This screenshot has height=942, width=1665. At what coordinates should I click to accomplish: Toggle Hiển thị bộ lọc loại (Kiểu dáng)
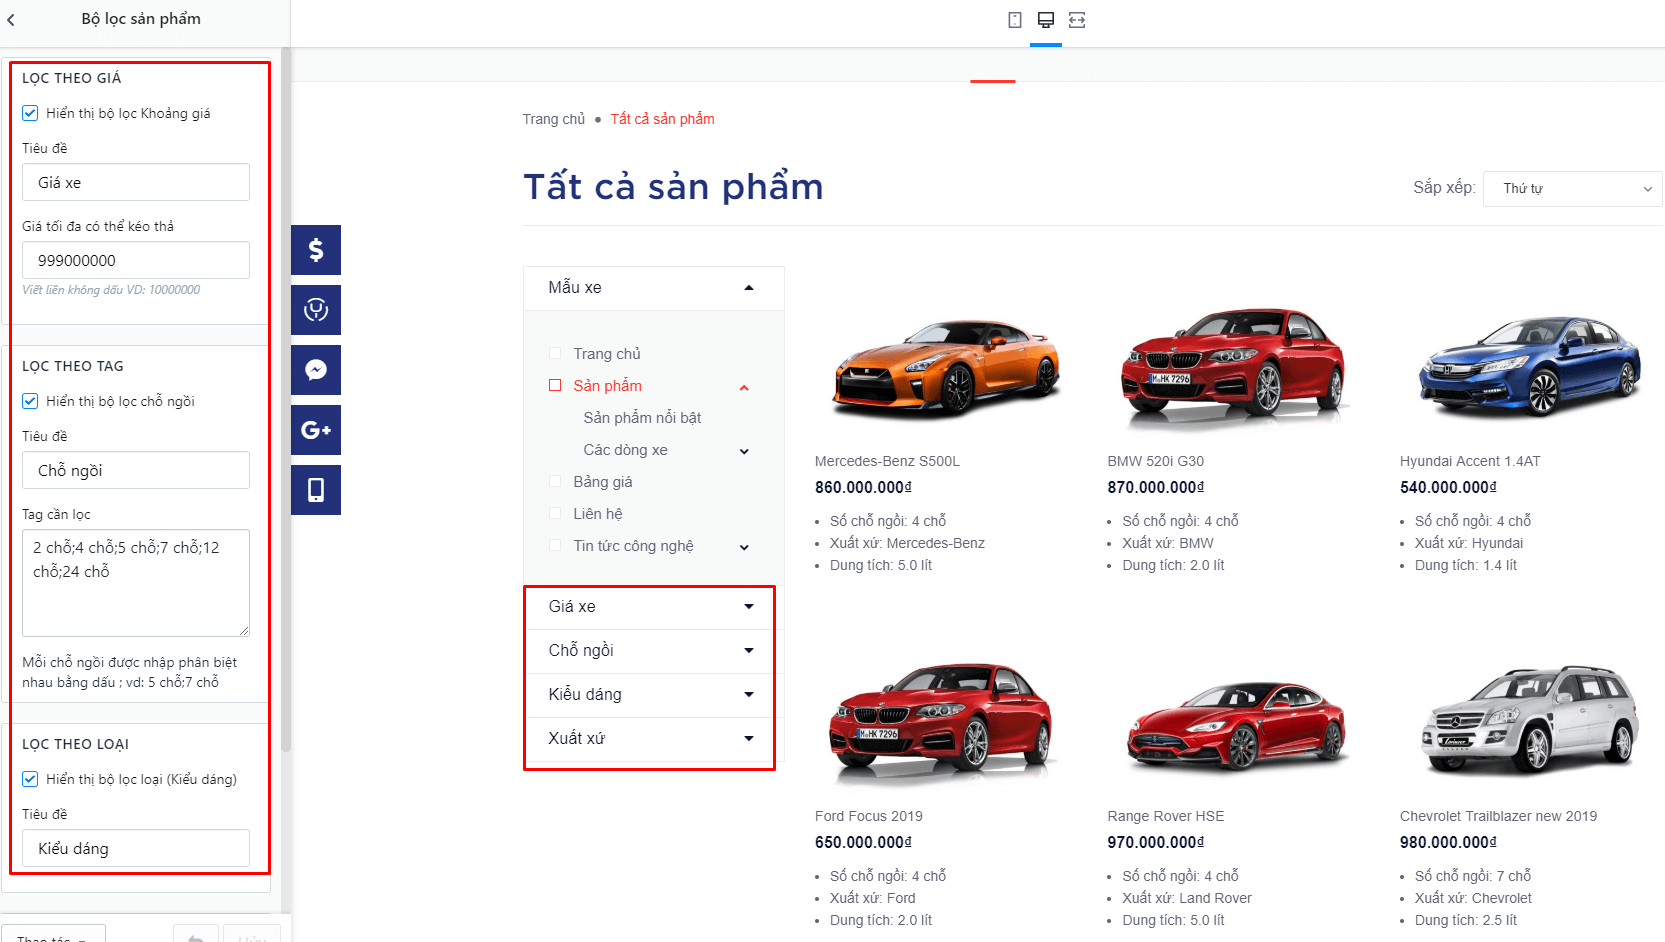30,779
